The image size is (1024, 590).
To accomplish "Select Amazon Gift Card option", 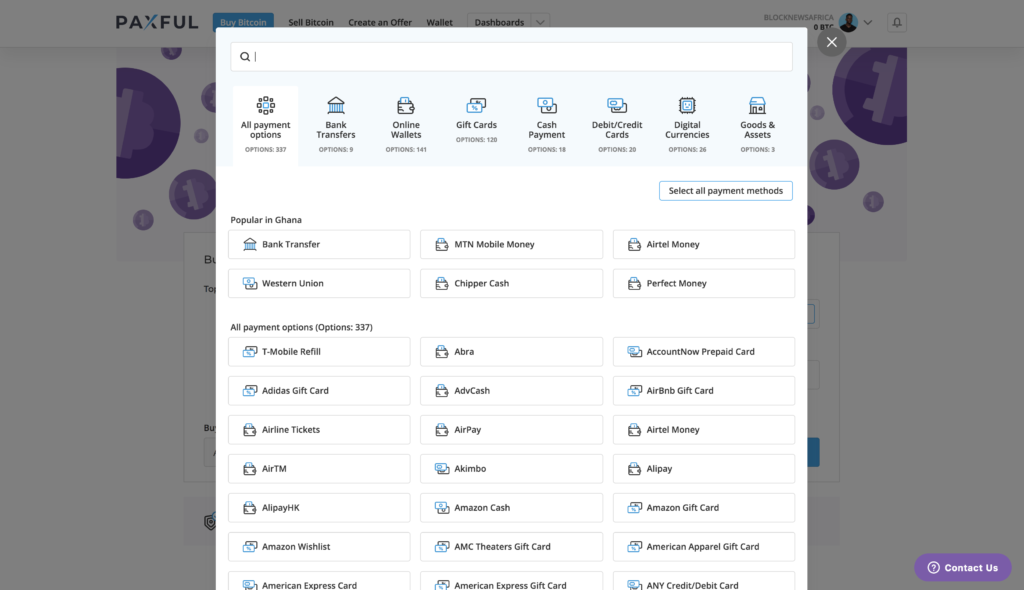I will 704,508.
